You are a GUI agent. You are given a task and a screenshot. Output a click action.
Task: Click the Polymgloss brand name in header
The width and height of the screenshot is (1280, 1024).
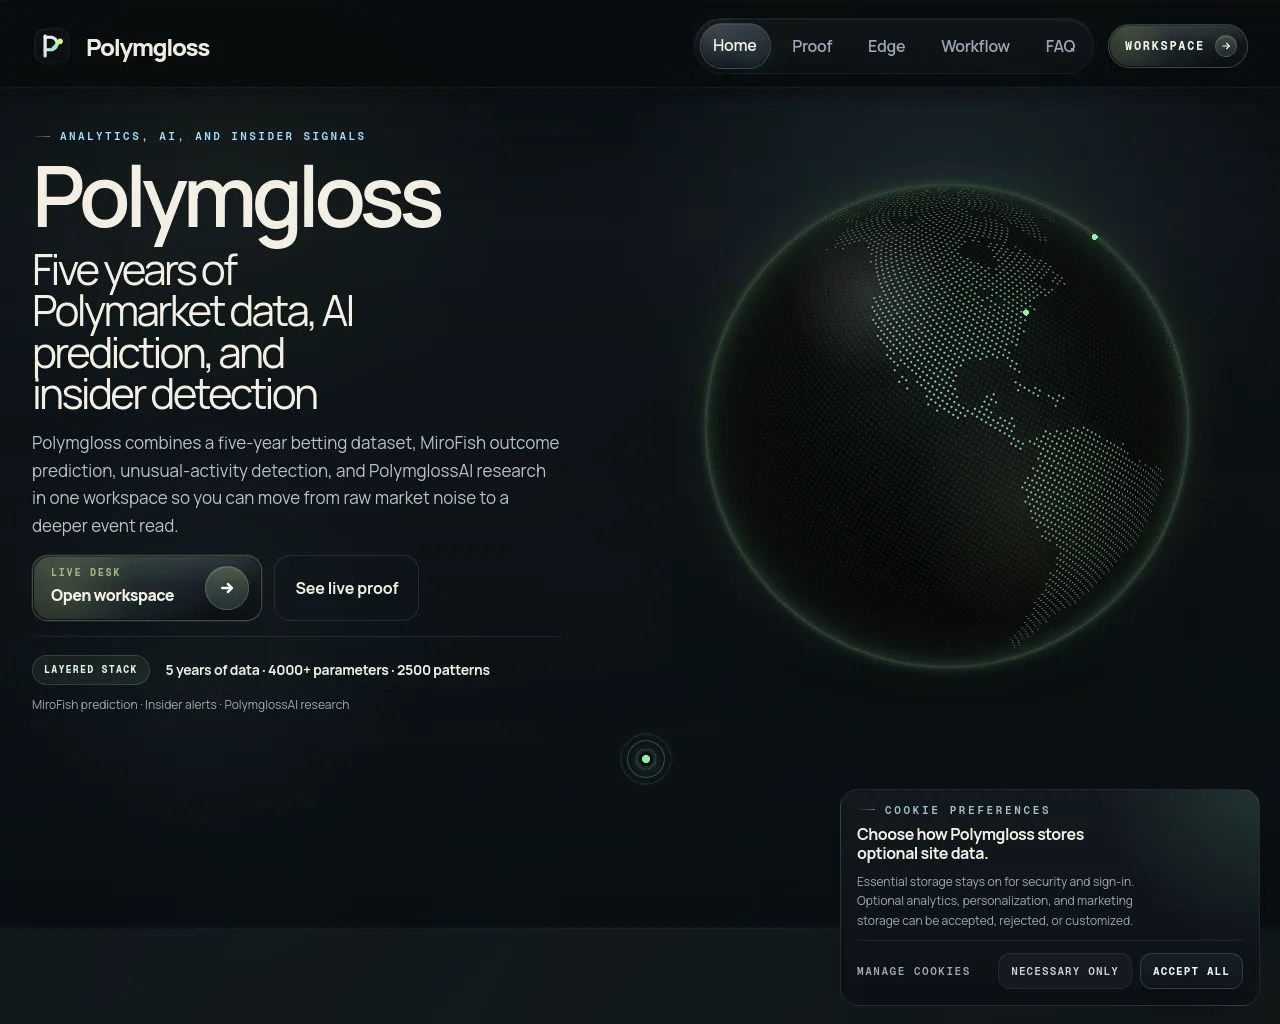pos(148,48)
